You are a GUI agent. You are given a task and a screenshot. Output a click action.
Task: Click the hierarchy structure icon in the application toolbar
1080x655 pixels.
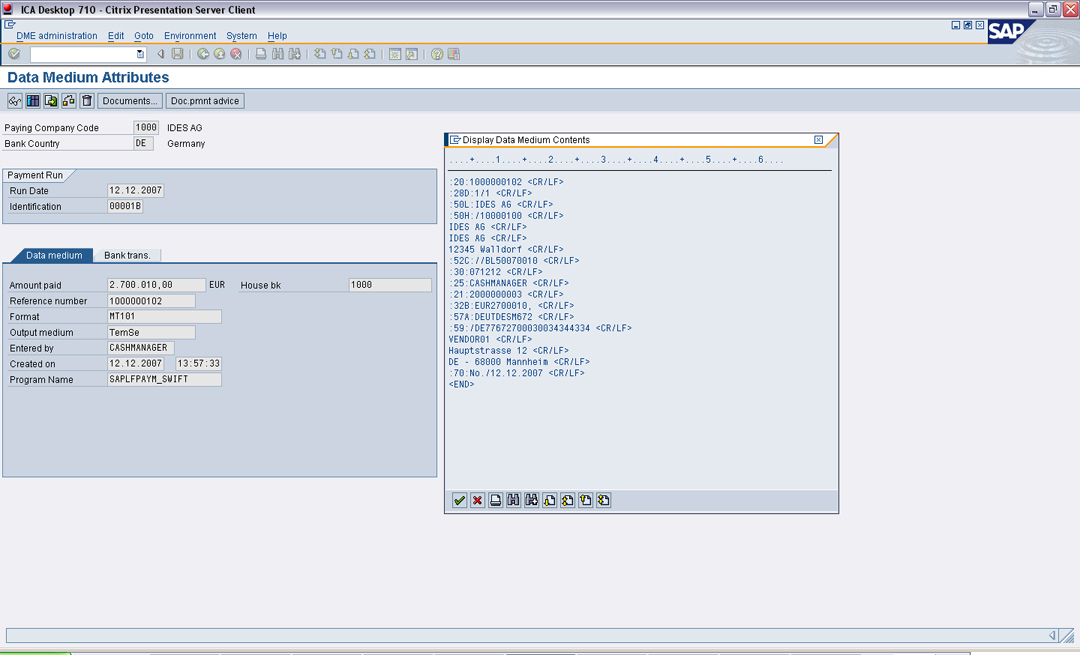[x=68, y=101]
